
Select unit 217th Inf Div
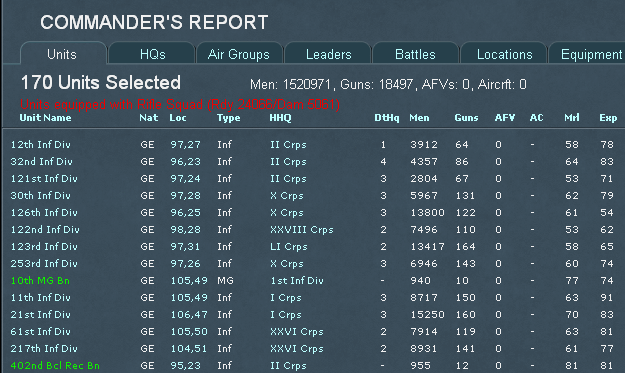pyautogui.click(x=44, y=349)
